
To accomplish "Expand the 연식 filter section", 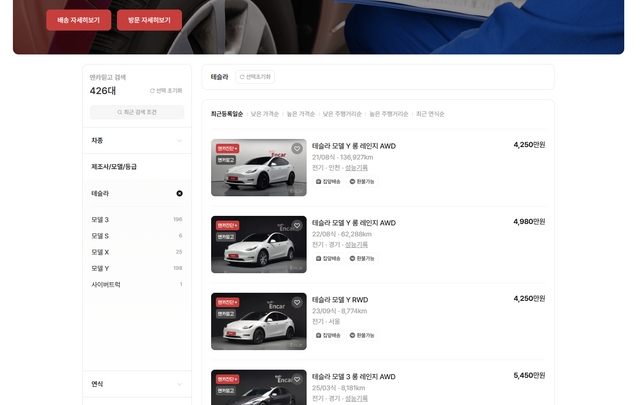I will click(137, 384).
